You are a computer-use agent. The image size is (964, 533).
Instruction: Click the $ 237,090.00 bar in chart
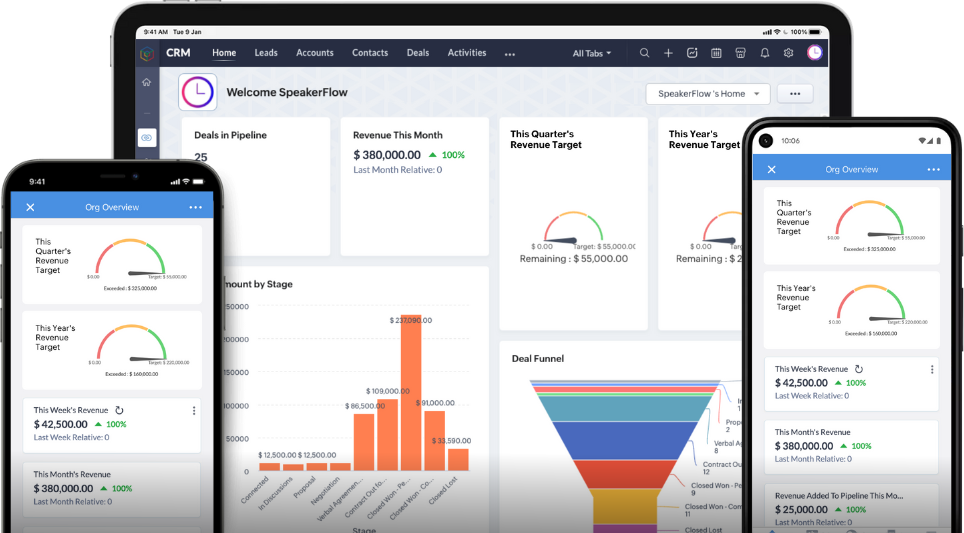coord(411,393)
